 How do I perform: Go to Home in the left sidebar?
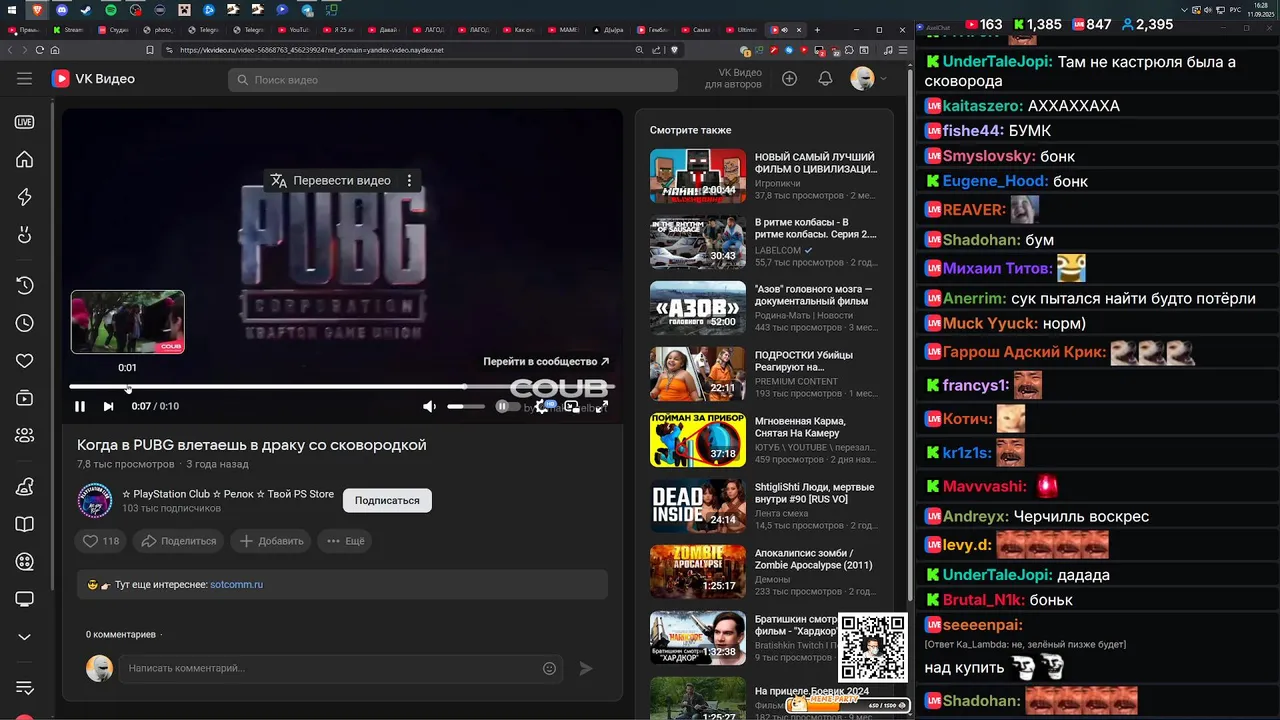click(25, 160)
